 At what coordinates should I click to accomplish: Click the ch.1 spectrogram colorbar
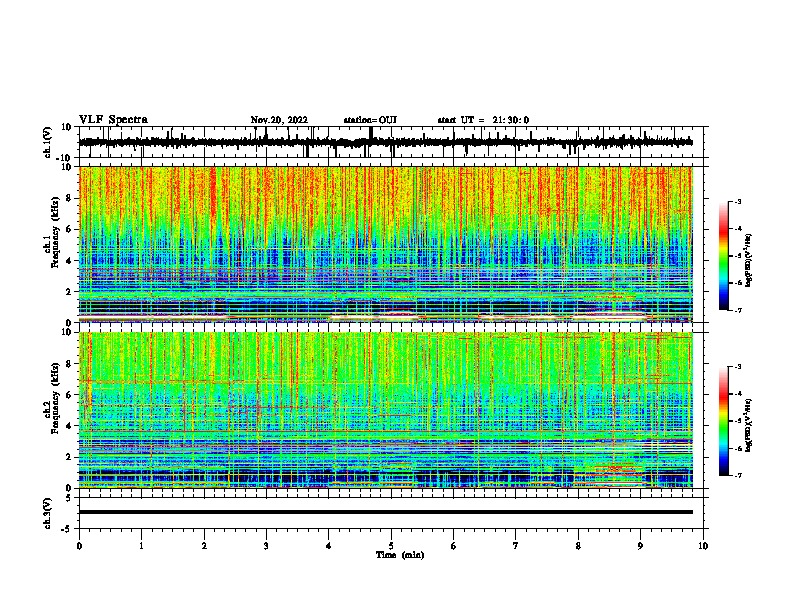[723, 256]
